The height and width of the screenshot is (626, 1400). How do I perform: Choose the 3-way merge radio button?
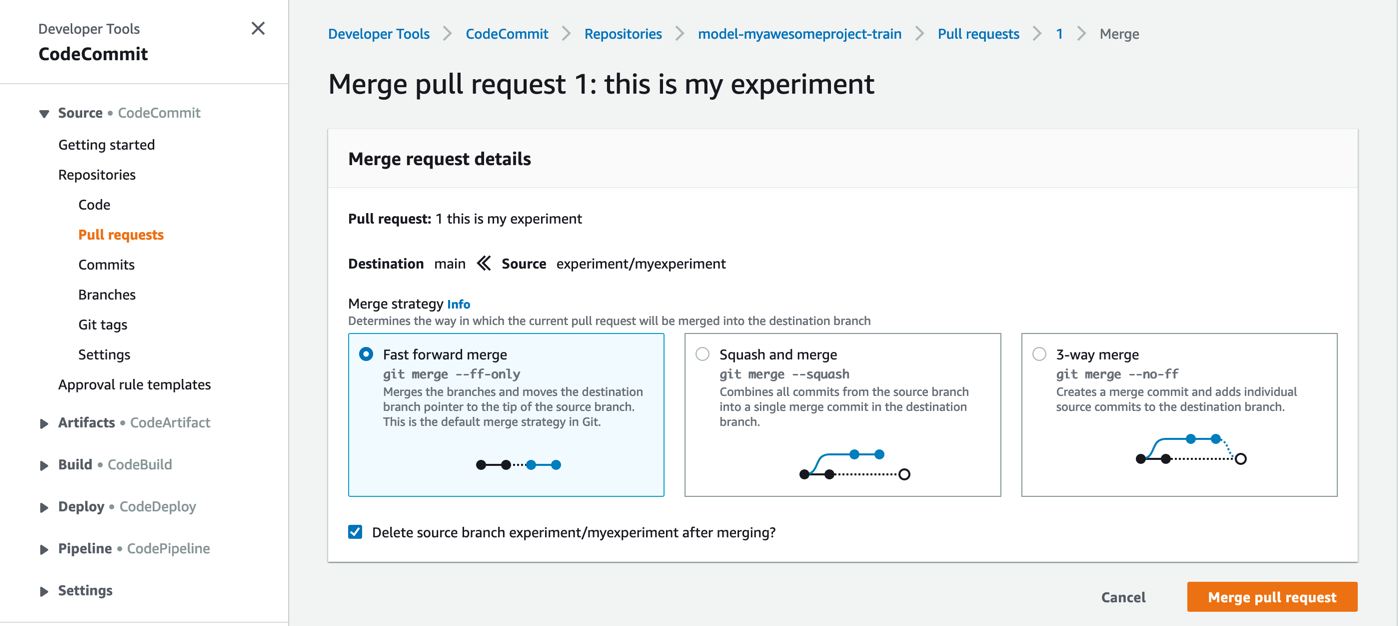pyautogui.click(x=1040, y=354)
